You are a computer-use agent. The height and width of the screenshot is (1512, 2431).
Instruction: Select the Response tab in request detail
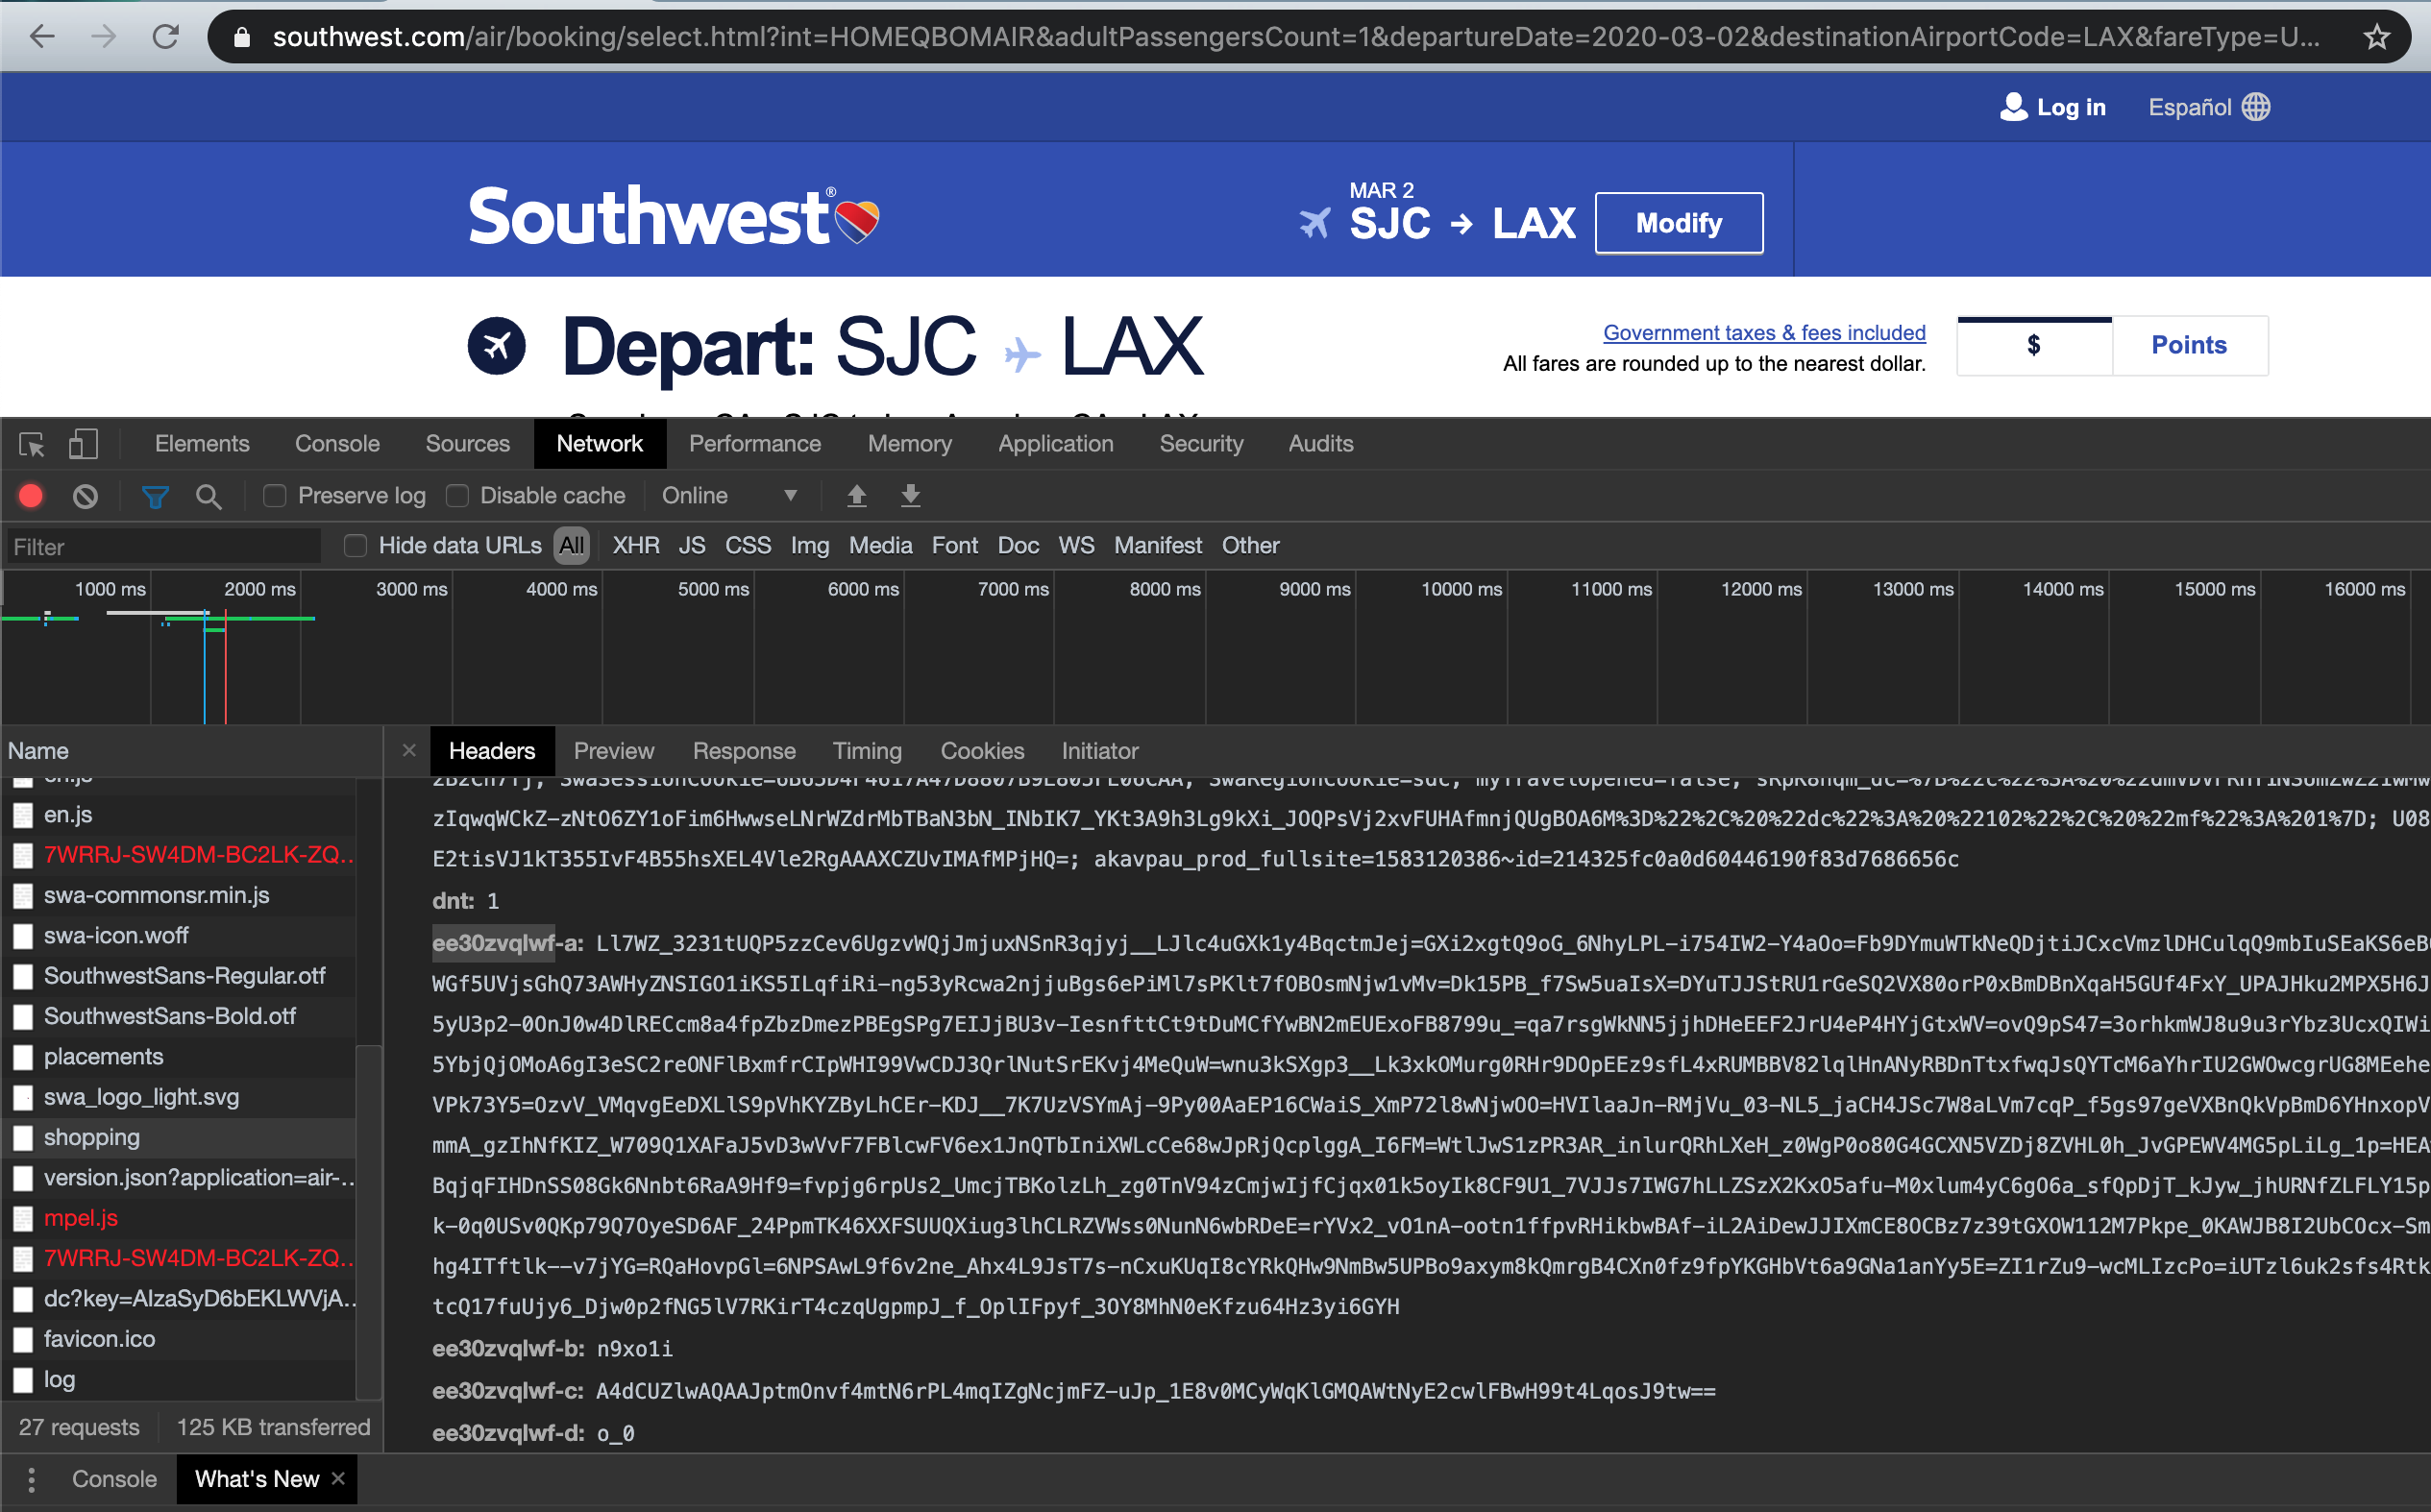(740, 751)
